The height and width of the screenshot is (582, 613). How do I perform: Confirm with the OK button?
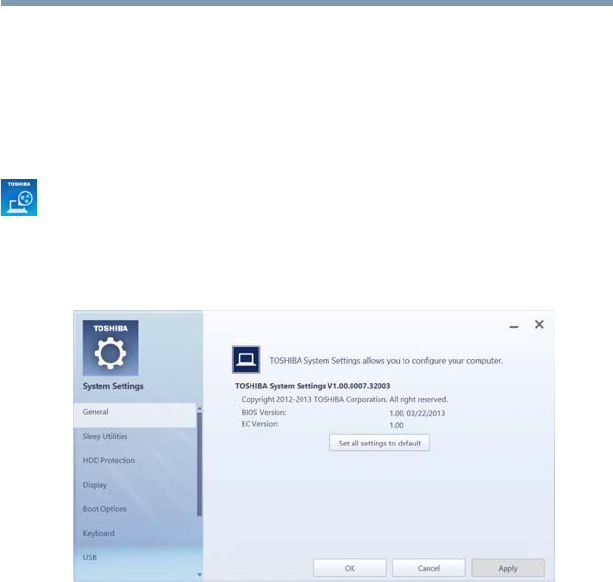click(x=350, y=568)
